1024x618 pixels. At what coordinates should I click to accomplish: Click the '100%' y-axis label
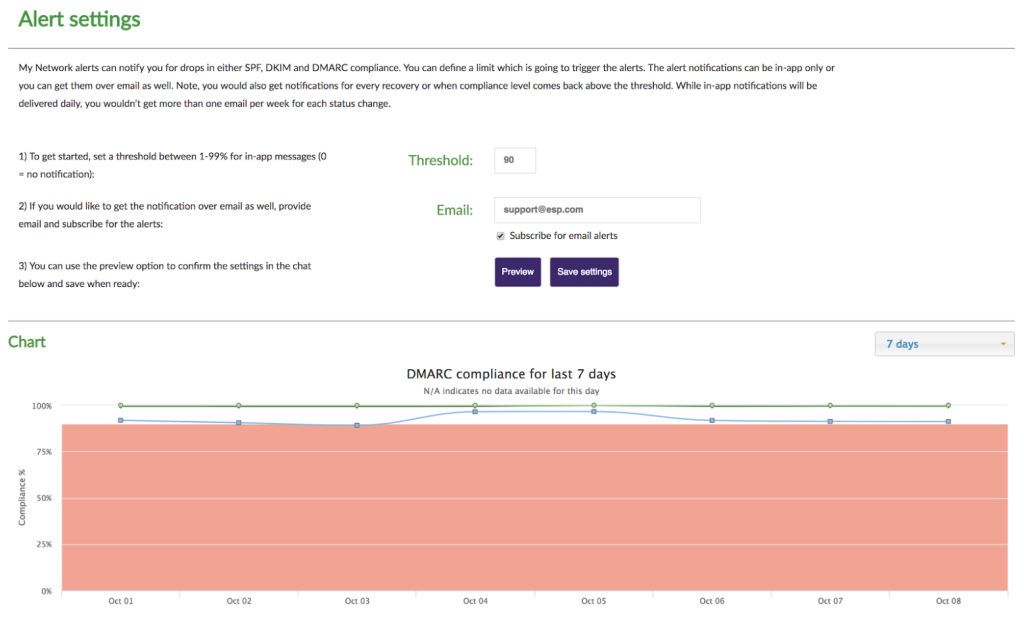pos(42,406)
